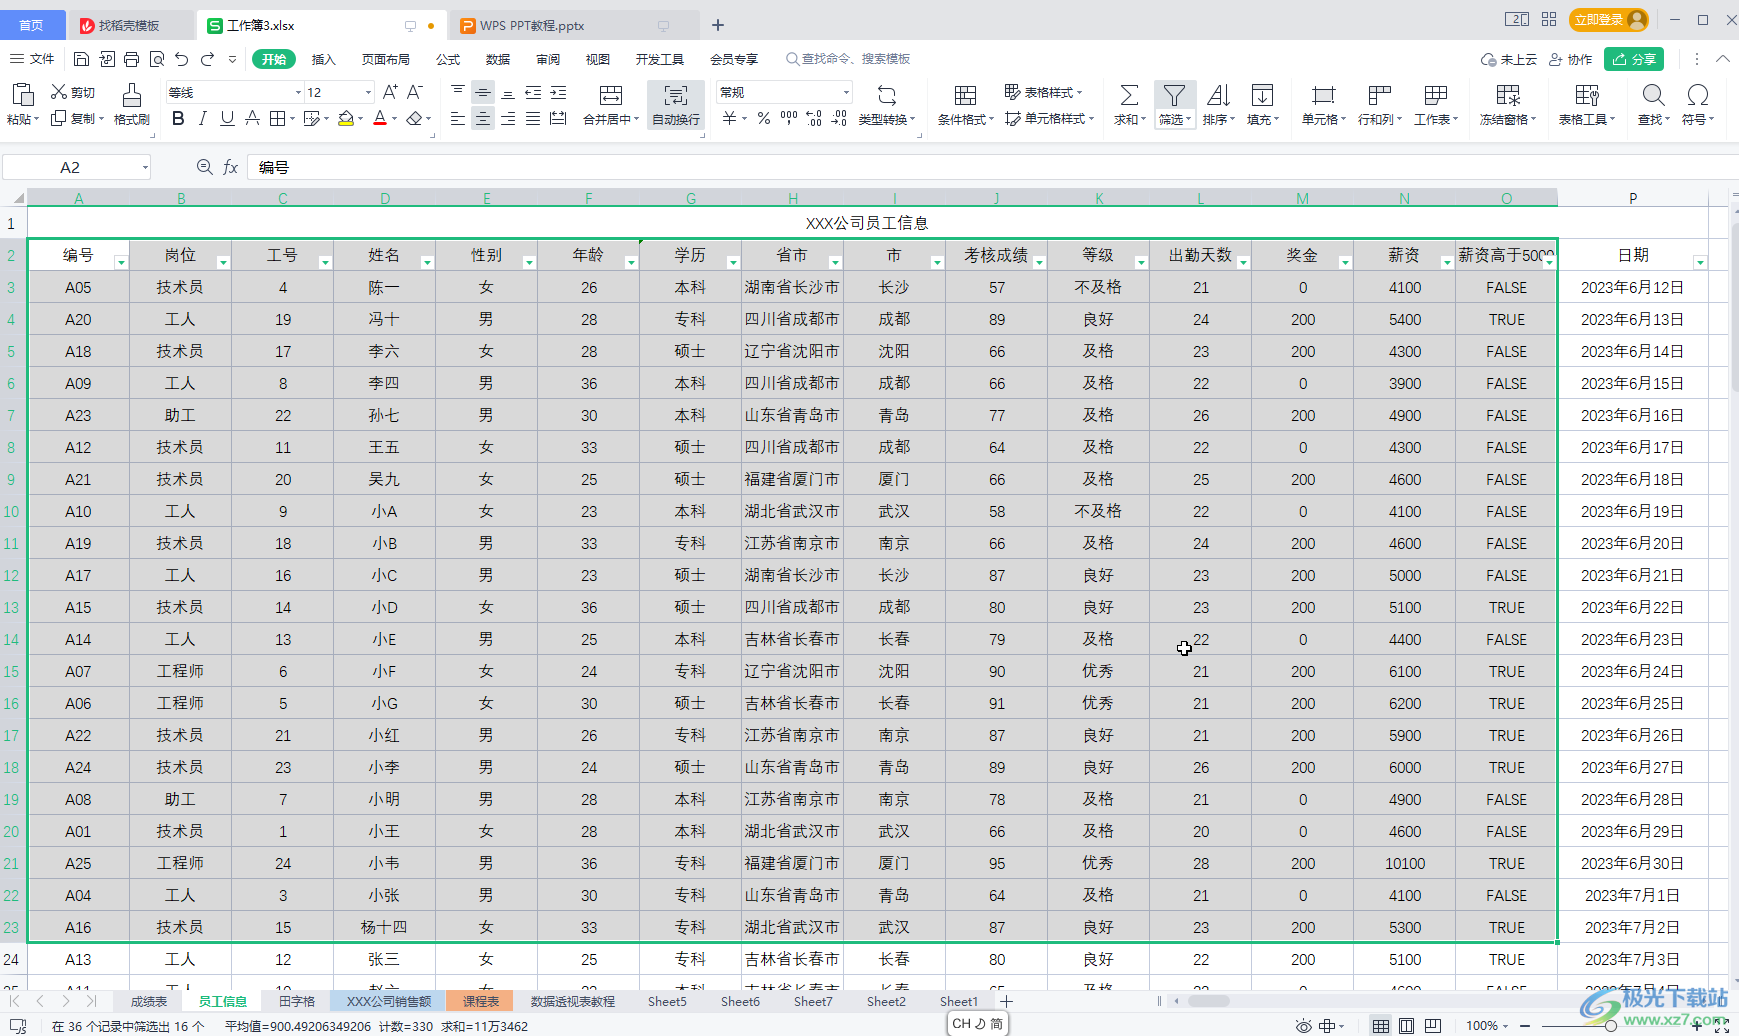Toggle Bold formatting
Viewport: 1739px width, 1036px height.
coord(178,119)
